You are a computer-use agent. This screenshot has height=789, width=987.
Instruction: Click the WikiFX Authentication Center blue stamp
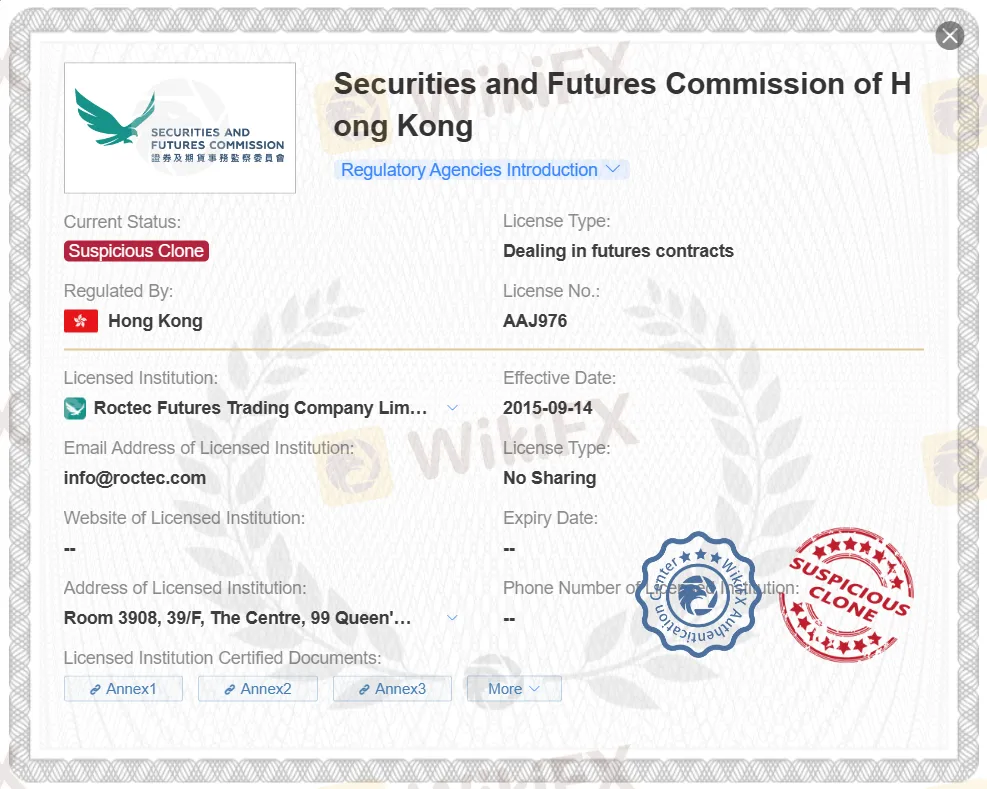tap(697, 594)
